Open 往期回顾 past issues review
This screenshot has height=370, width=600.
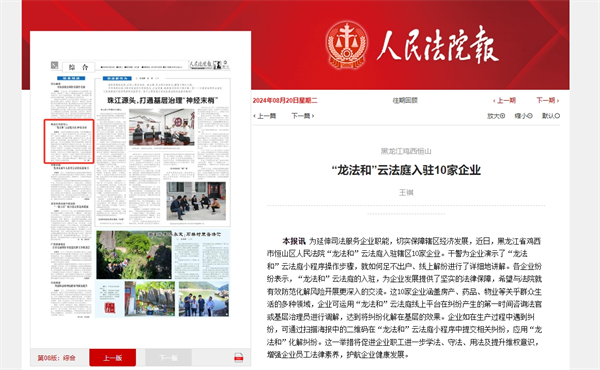pos(405,101)
